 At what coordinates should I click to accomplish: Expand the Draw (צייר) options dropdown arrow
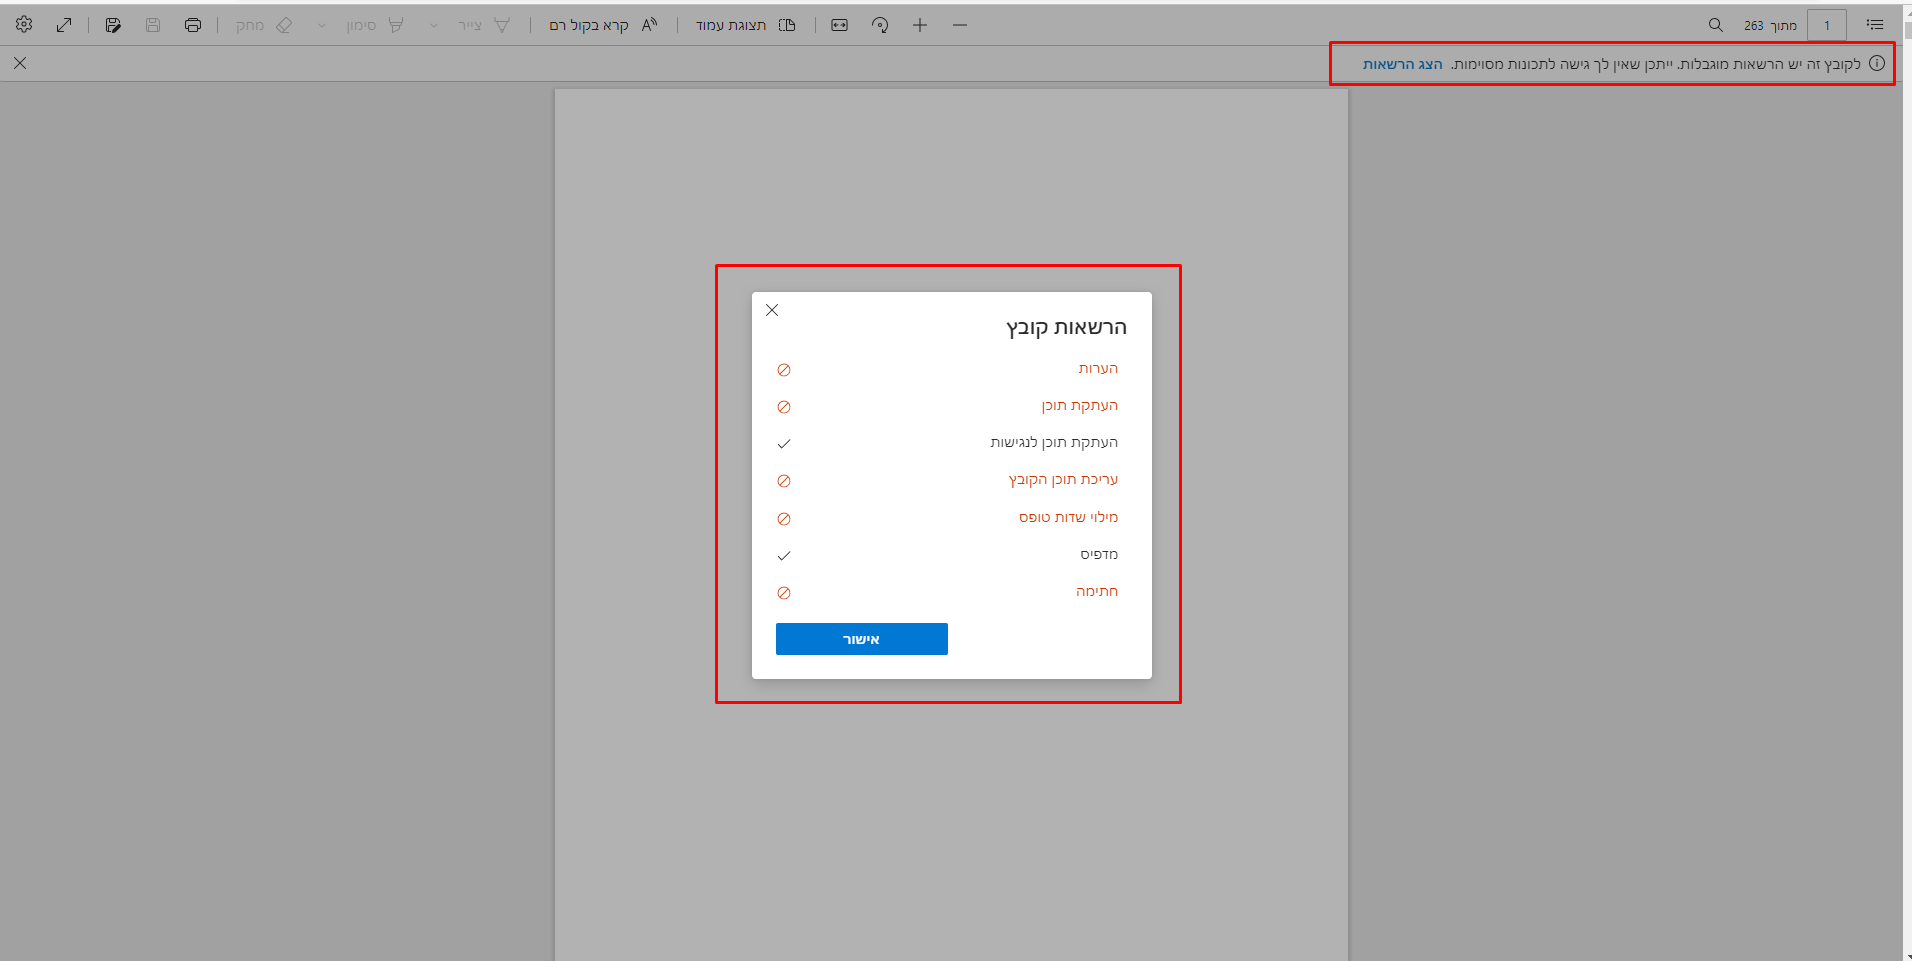coord(433,26)
